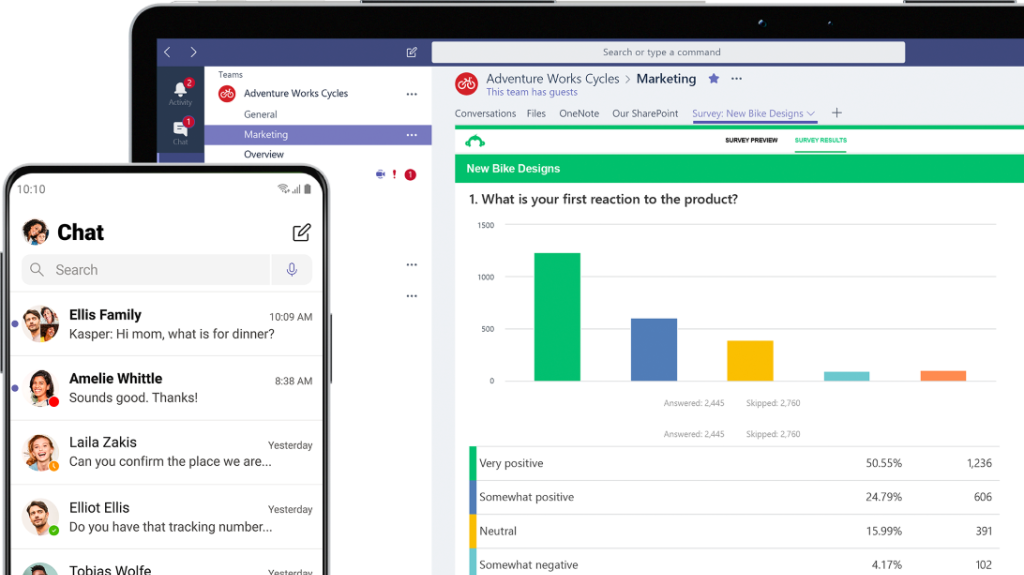Add a new tab with the plus icon
The width and height of the screenshot is (1024, 575).
pyautogui.click(x=837, y=113)
